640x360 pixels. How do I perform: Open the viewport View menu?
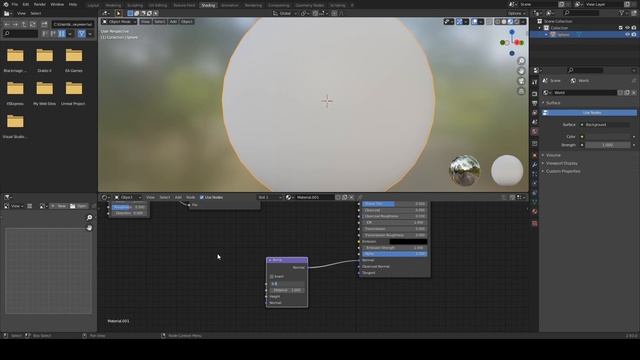click(x=145, y=22)
